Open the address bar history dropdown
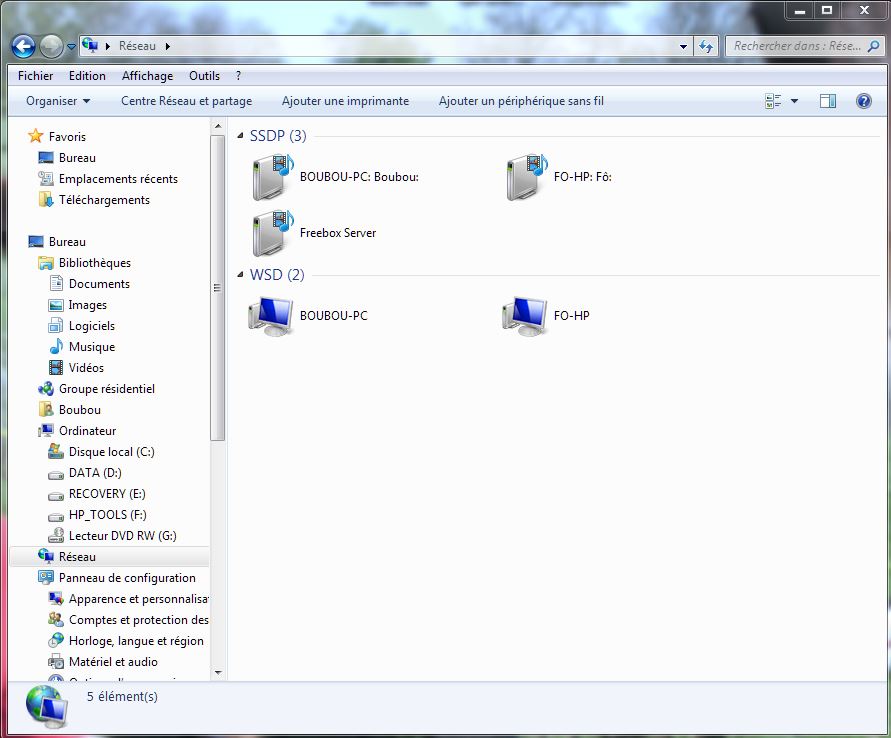 coord(683,47)
